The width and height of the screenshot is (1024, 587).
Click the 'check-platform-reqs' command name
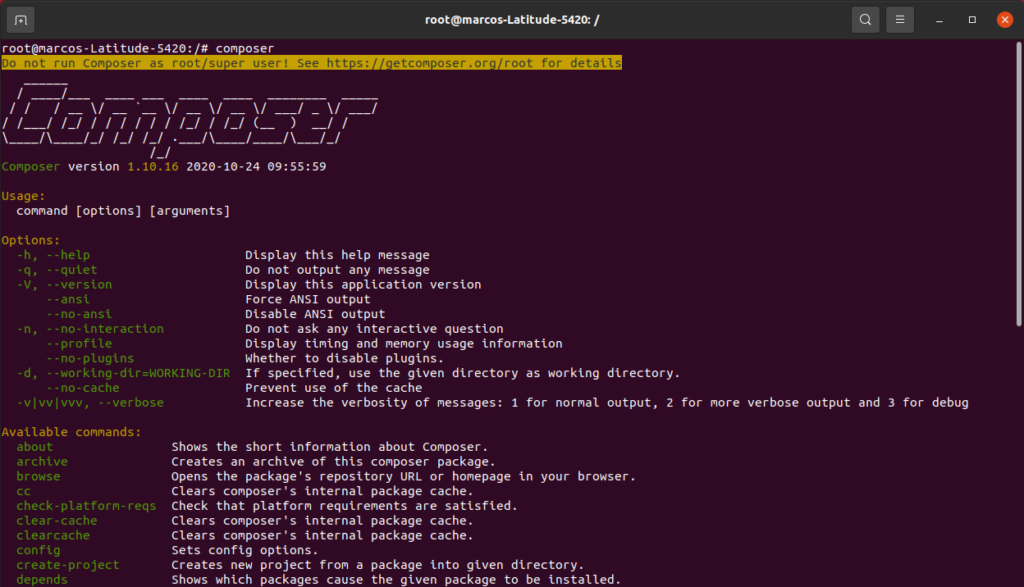86,506
